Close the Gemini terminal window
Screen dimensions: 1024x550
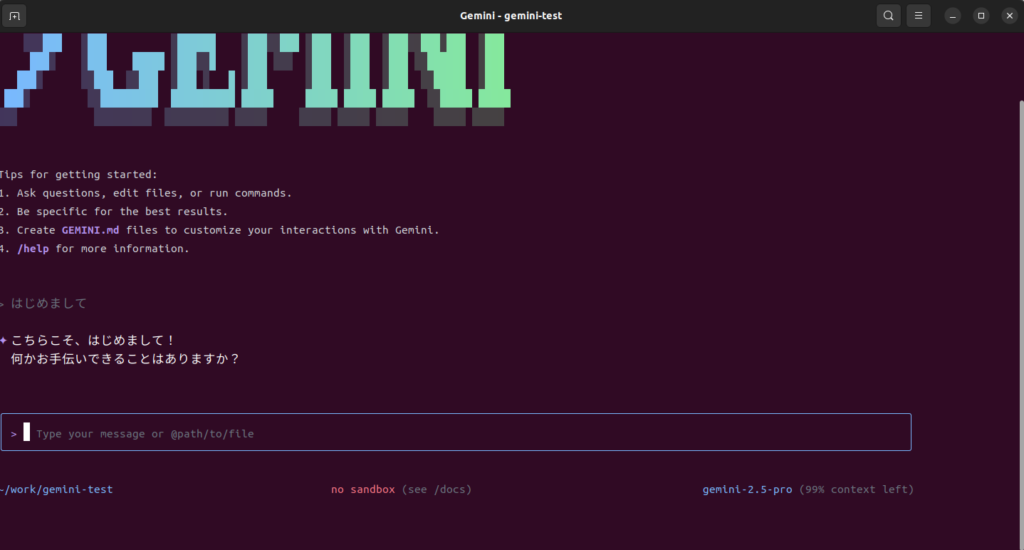(x=1010, y=16)
